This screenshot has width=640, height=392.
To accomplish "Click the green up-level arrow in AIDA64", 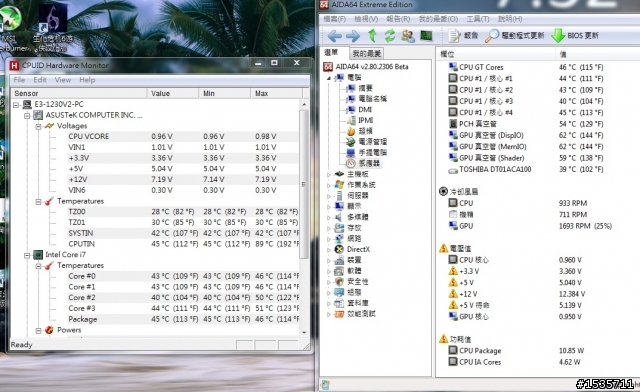I will 372,36.
